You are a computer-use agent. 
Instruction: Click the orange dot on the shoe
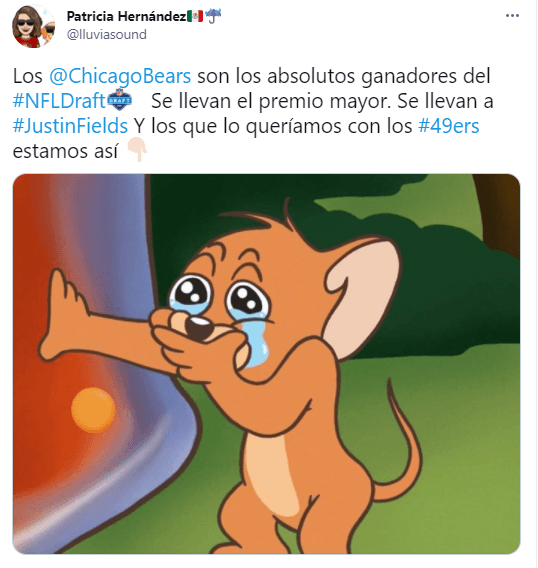pos(93,409)
